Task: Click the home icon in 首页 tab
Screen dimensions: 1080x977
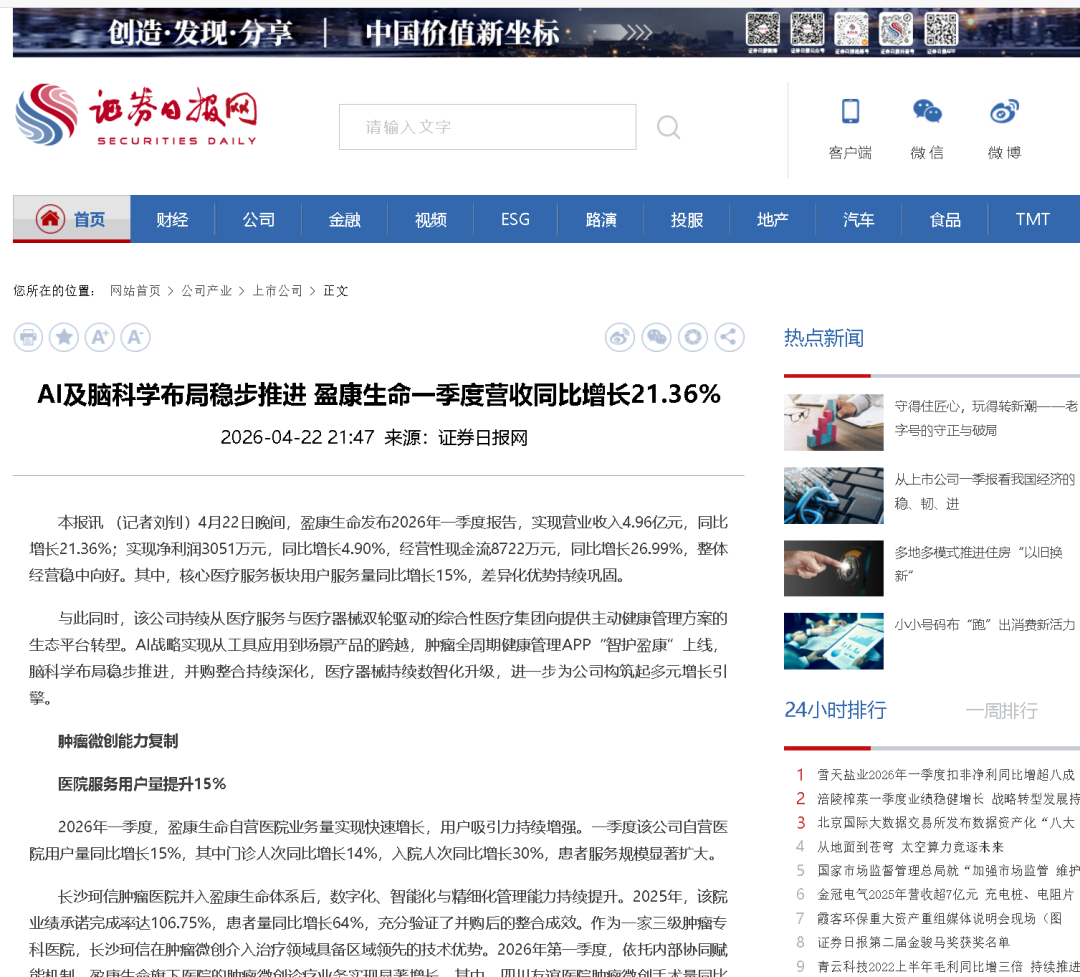Action: [x=50, y=219]
